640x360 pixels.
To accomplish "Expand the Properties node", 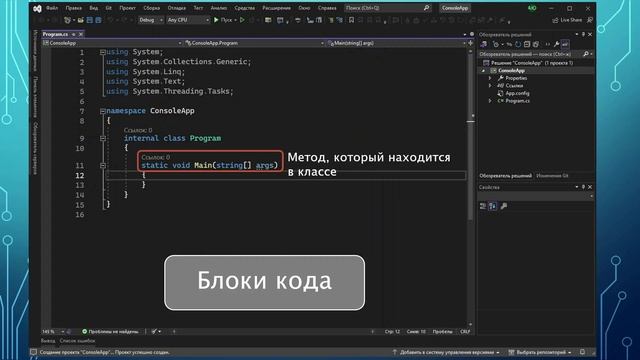I will [490, 78].
